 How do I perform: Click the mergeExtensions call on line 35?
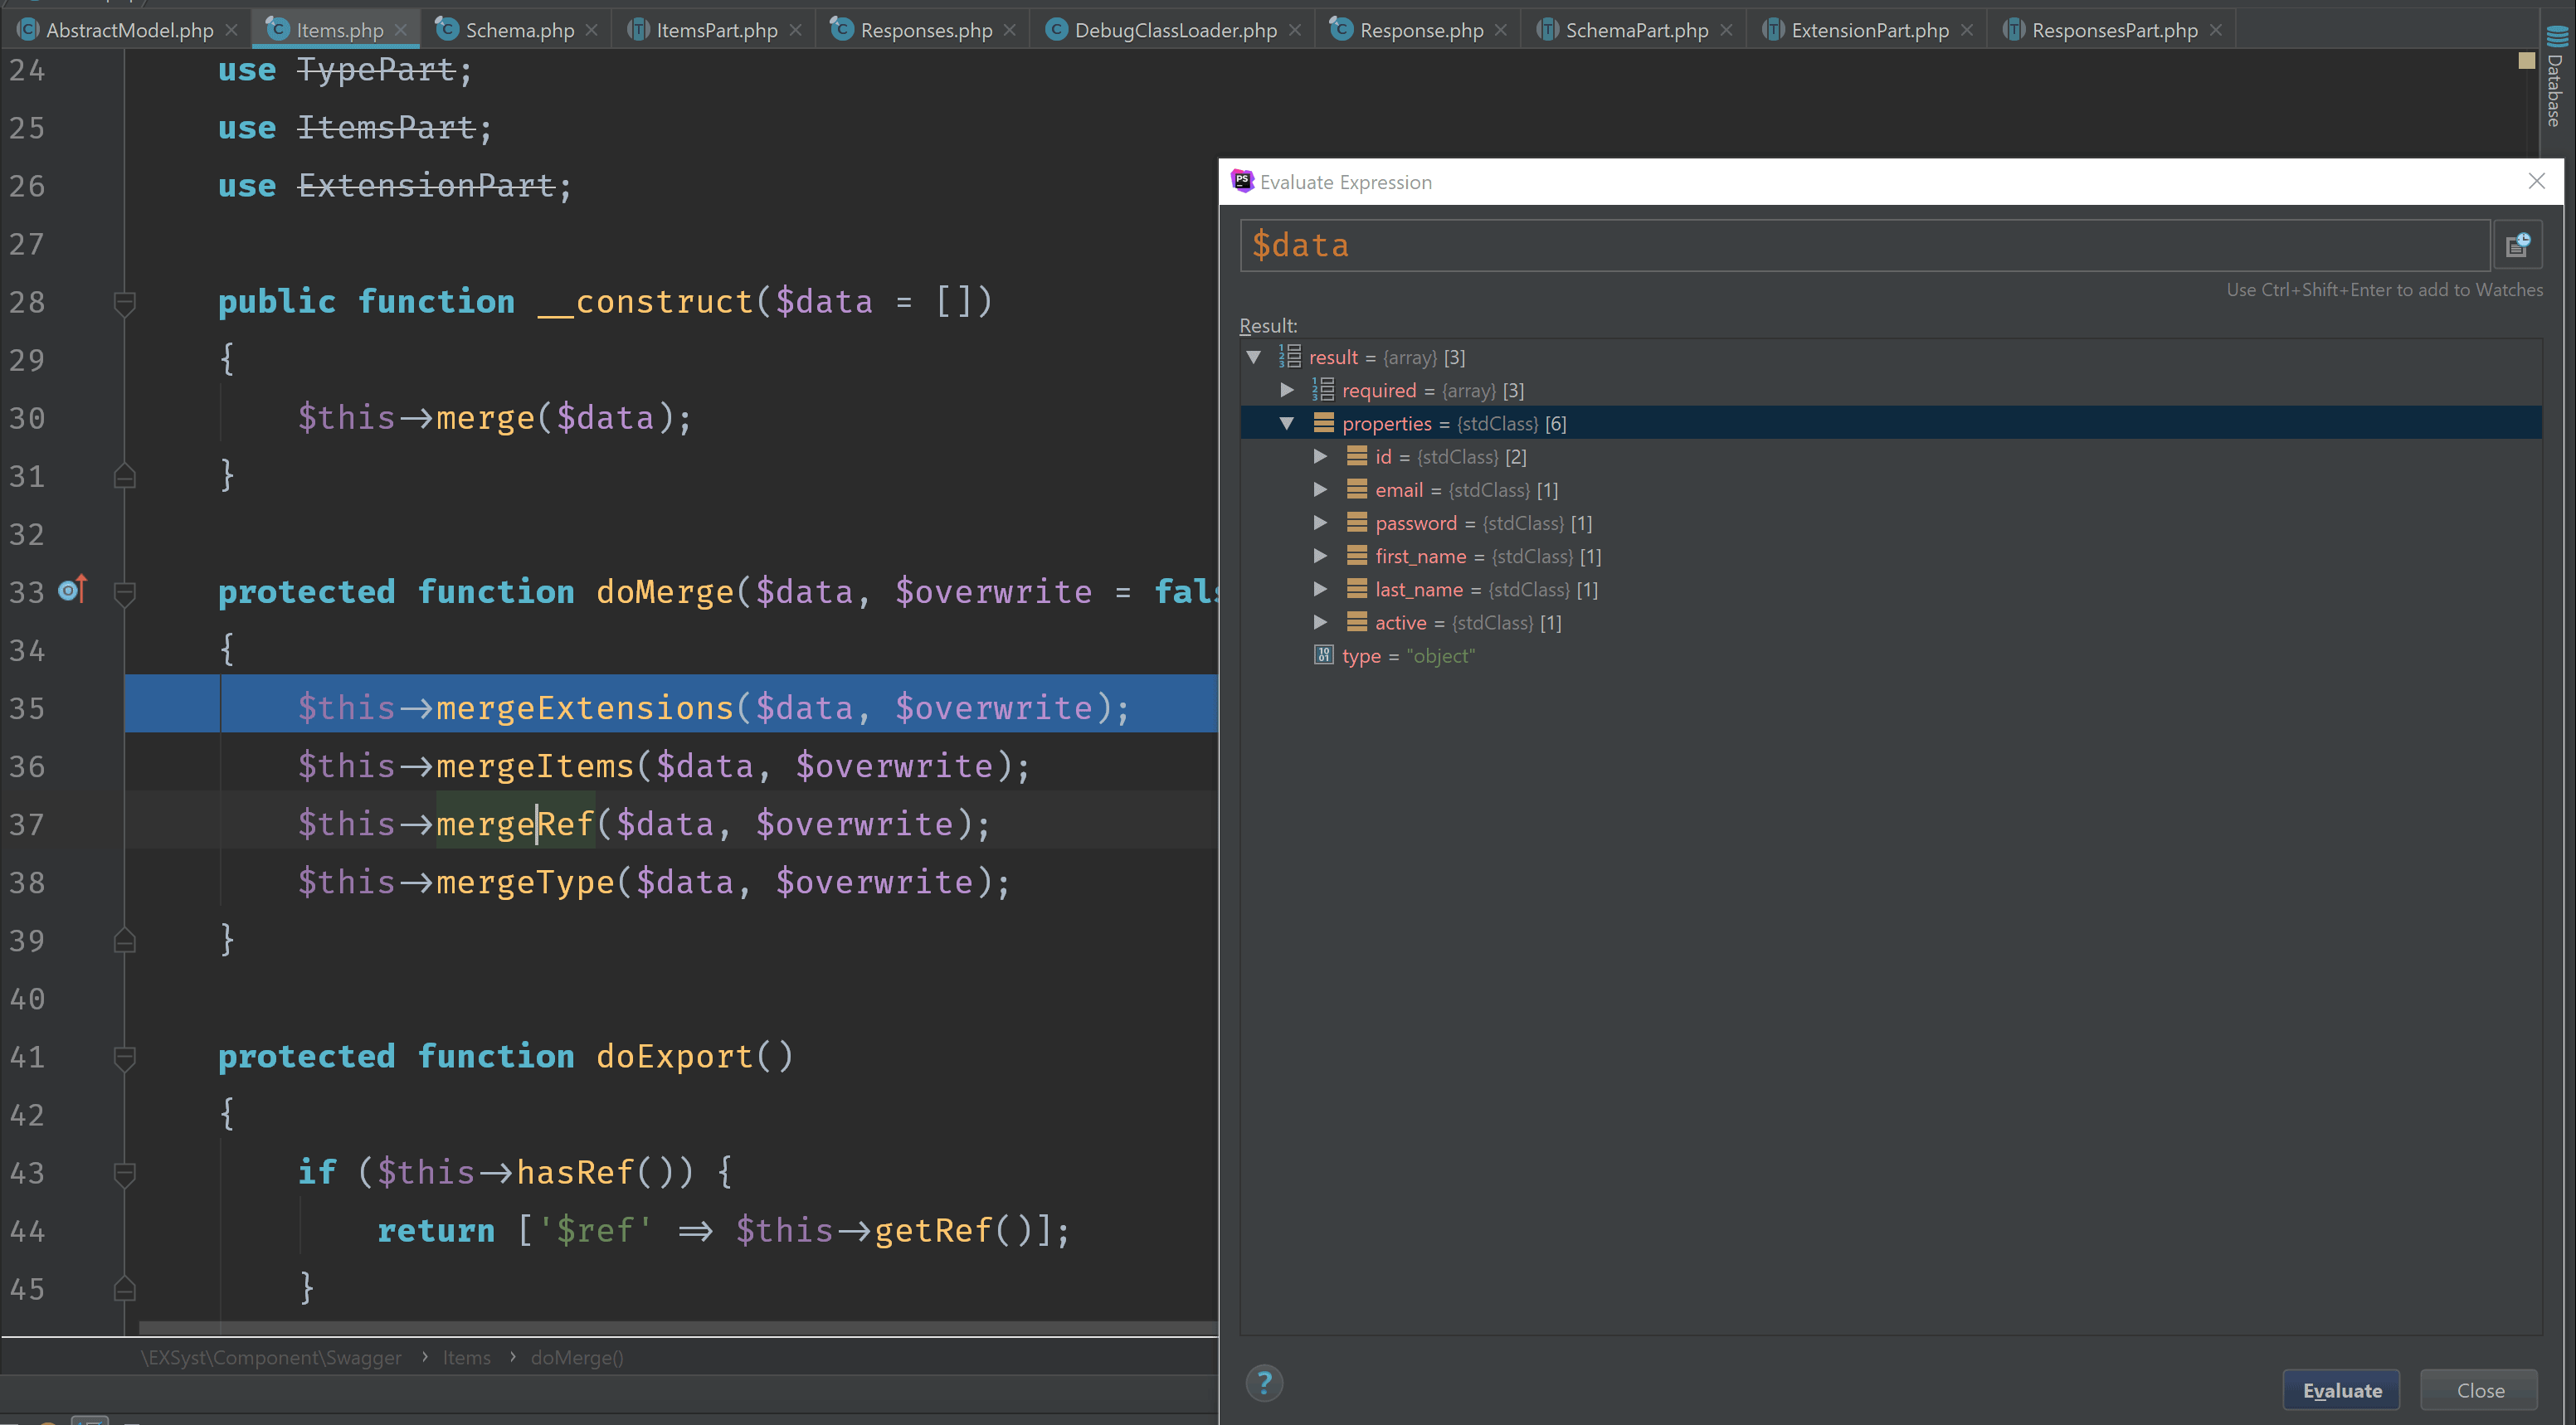(585, 708)
